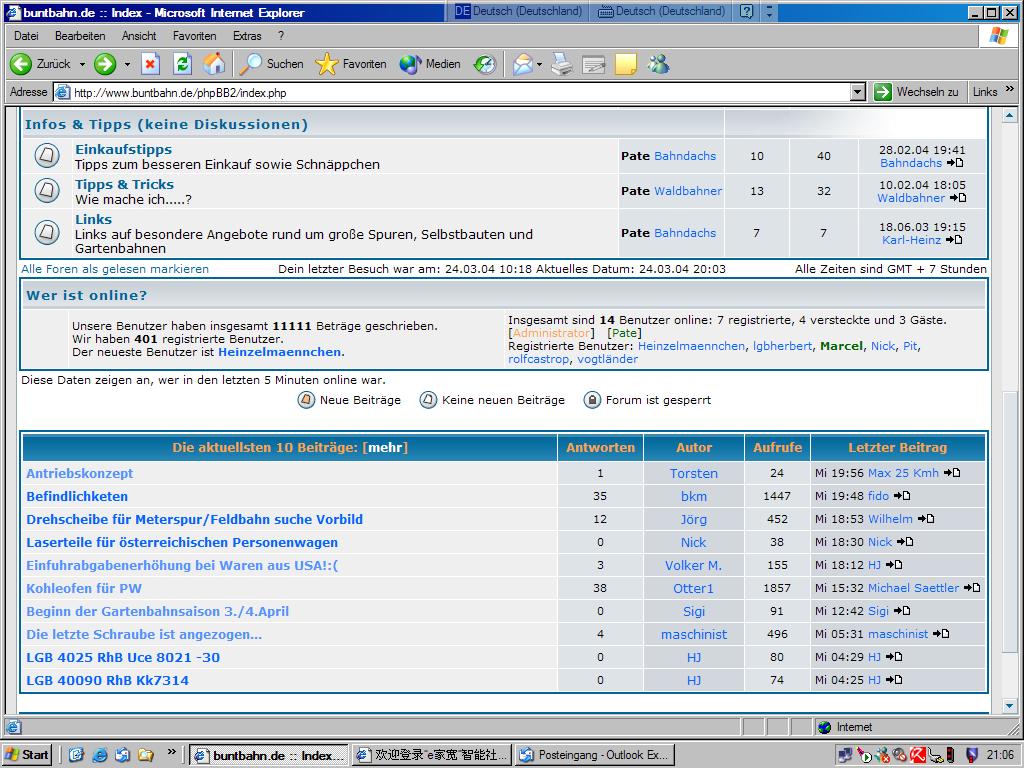
Task: Expand the address bar dropdown
Action: tap(857, 92)
